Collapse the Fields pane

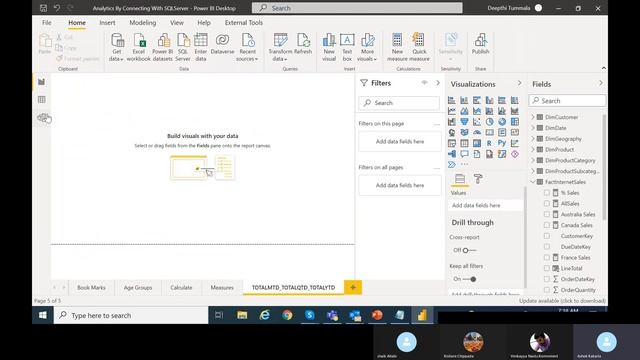pyautogui.click(x=601, y=83)
